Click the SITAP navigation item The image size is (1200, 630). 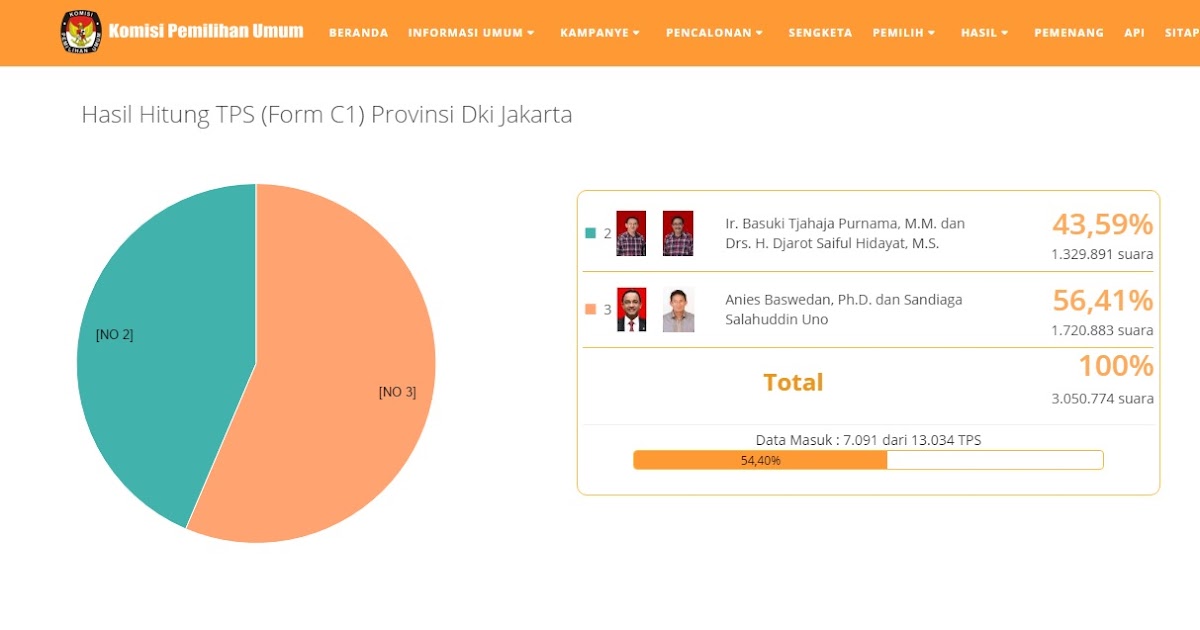tap(1182, 32)
